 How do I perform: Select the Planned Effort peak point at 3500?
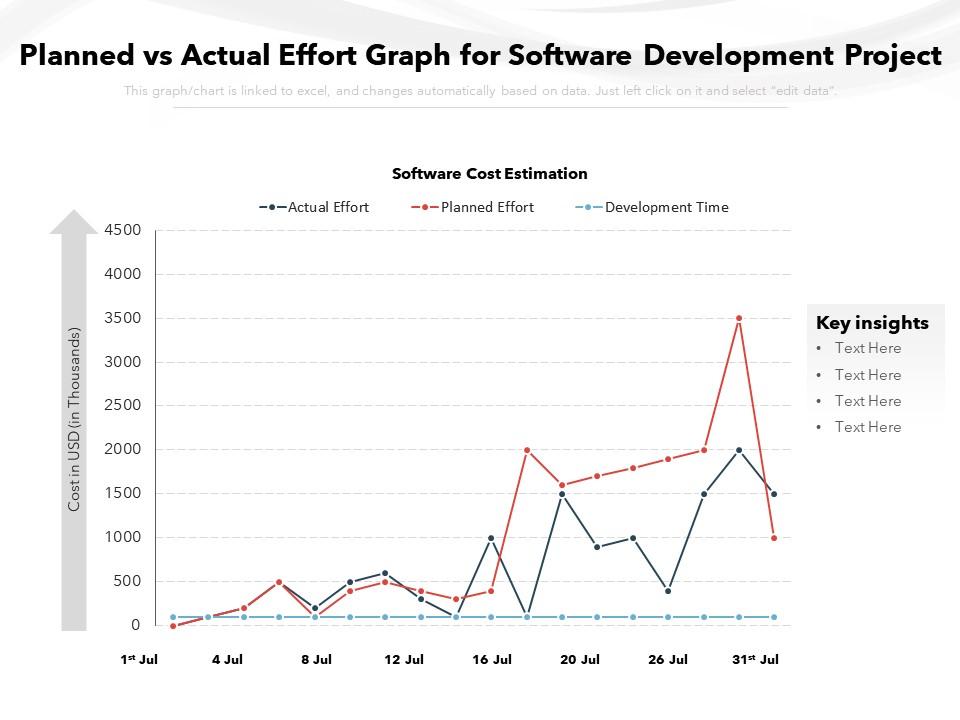coord(739,318)
